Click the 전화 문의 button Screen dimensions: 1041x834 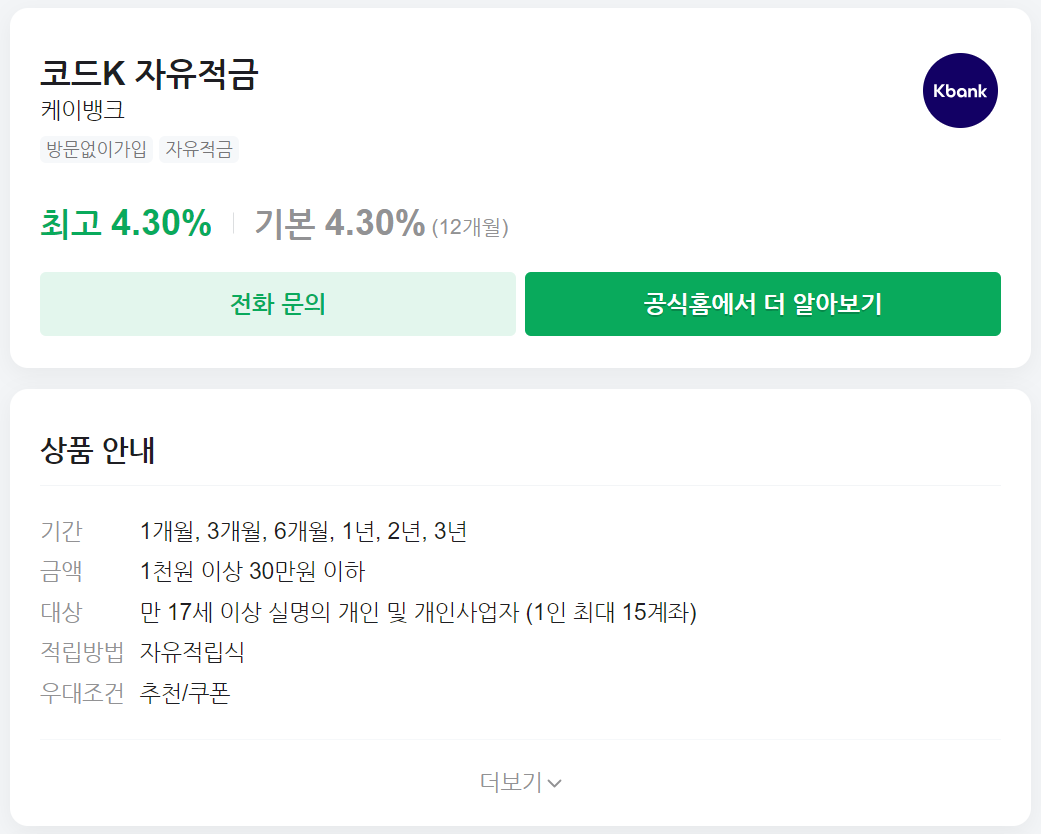pos(277,304)
